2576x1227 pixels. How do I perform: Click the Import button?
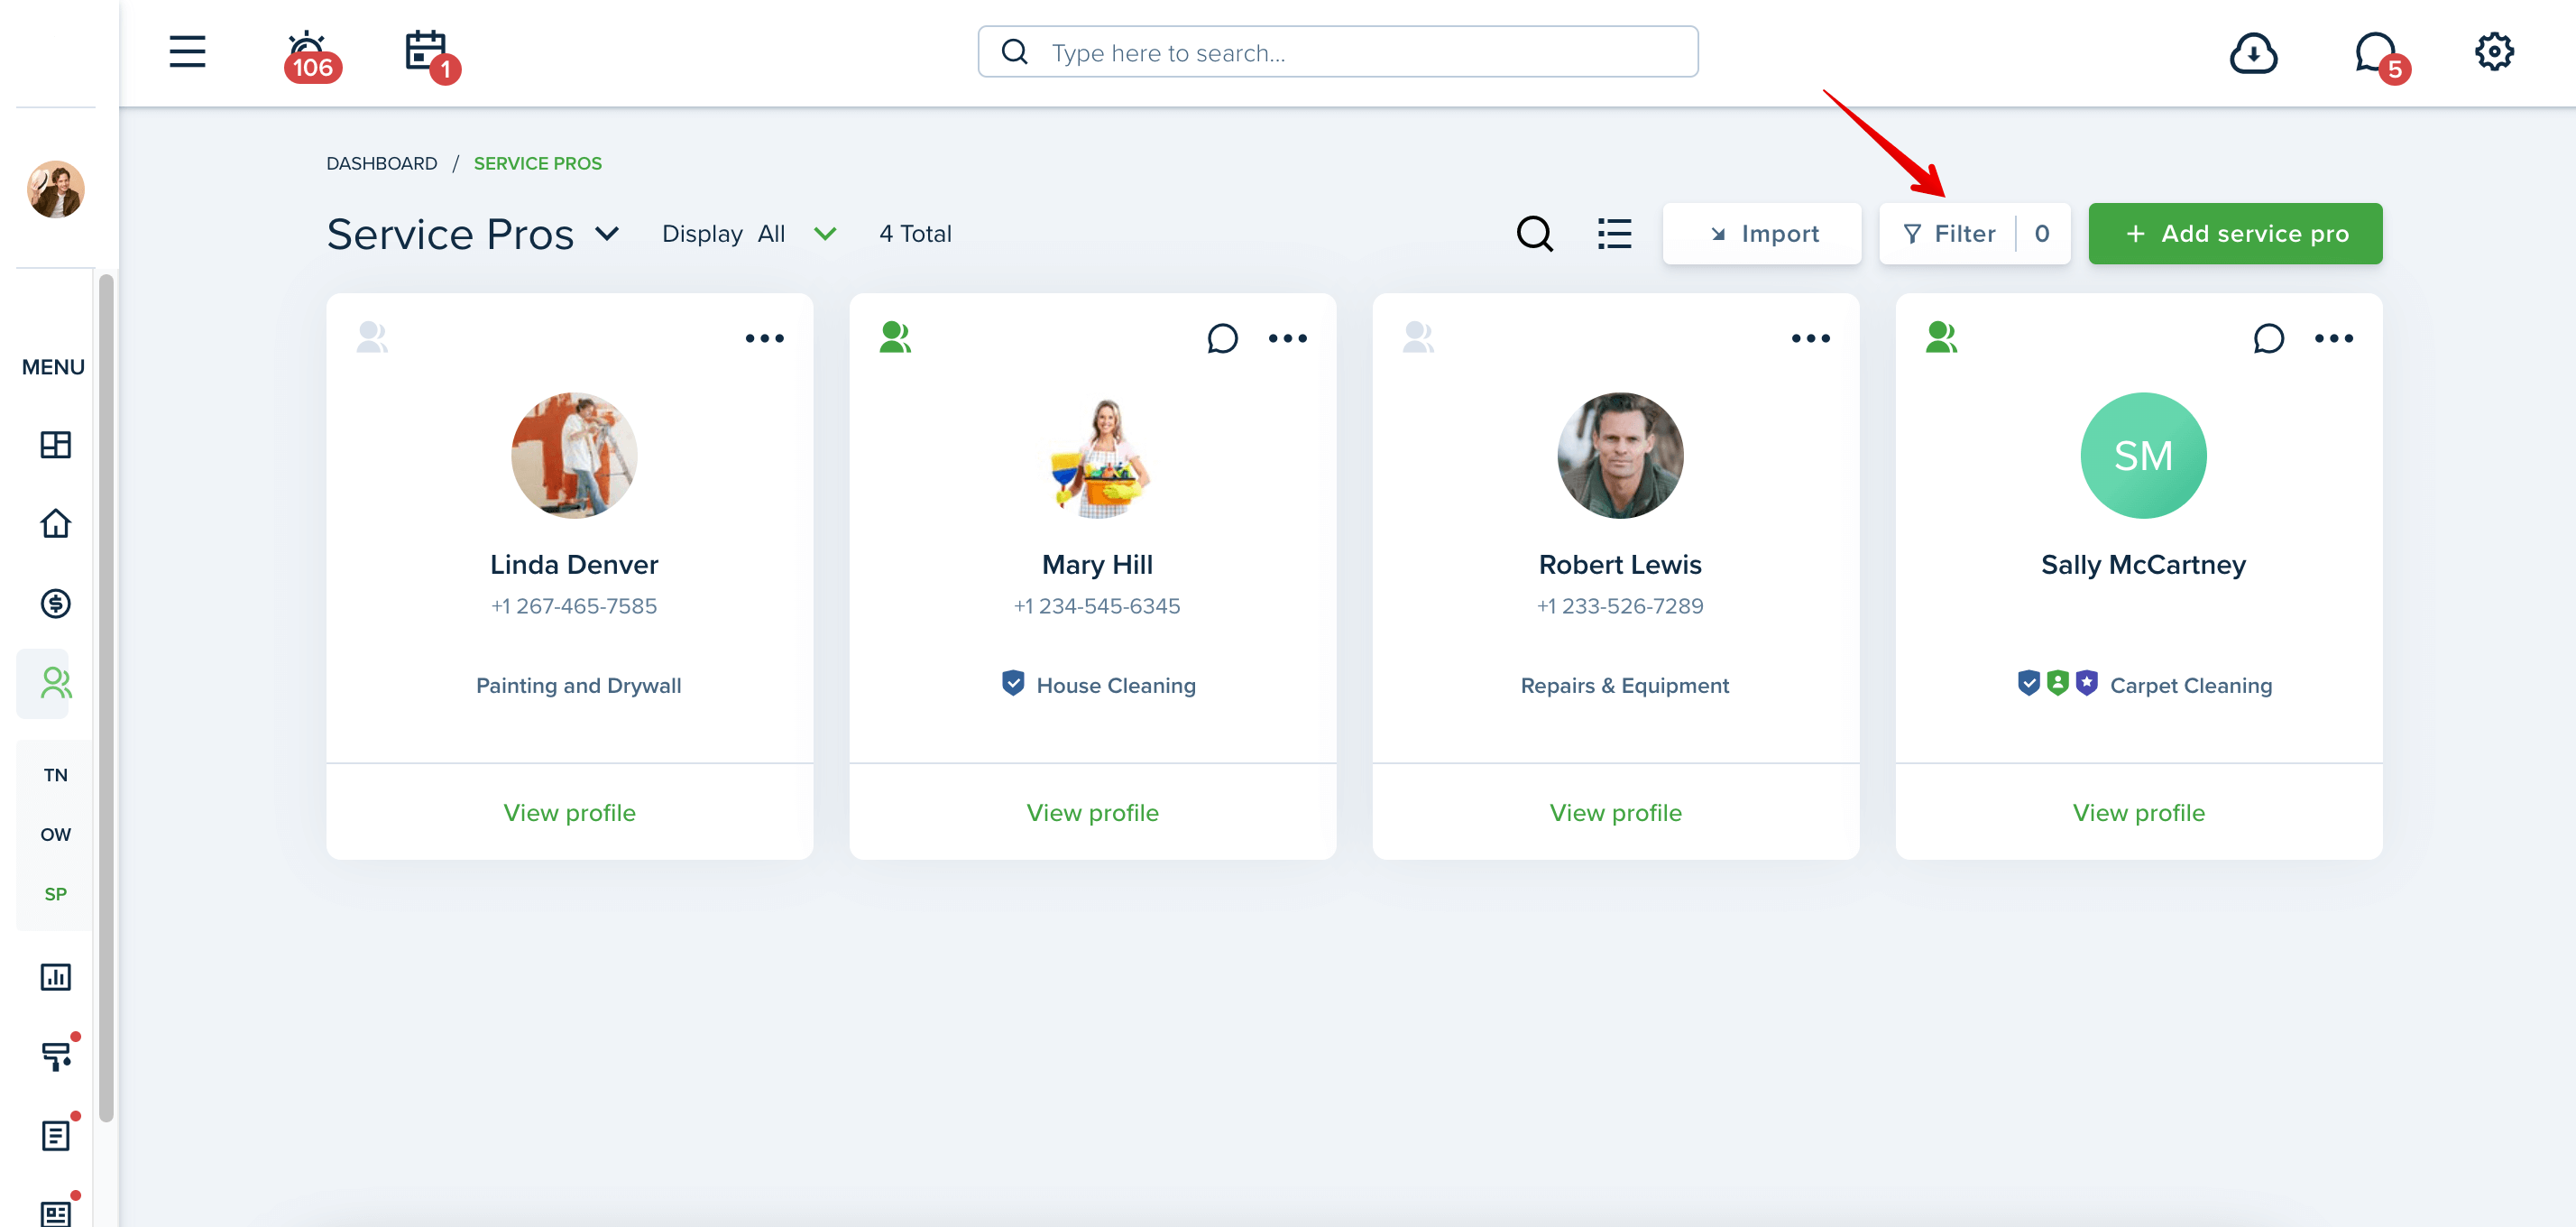tap(1762, 234)
